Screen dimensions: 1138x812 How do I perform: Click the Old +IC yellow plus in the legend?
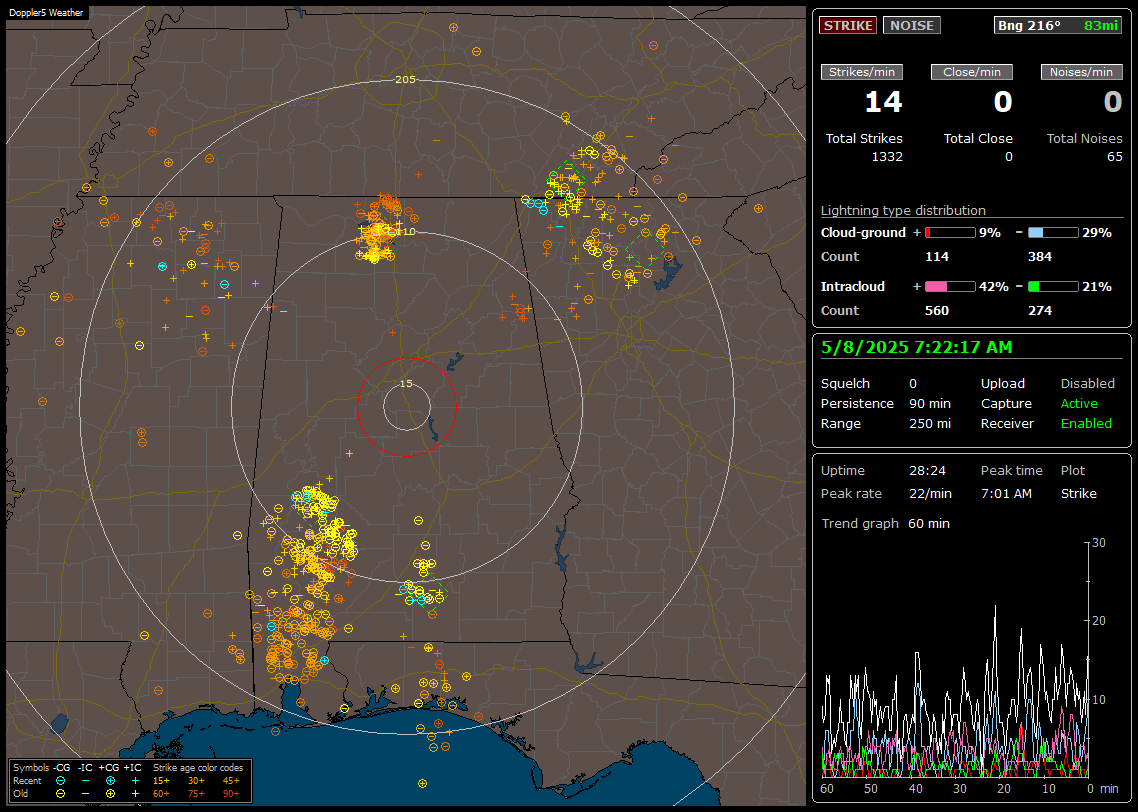pos(135,794)
